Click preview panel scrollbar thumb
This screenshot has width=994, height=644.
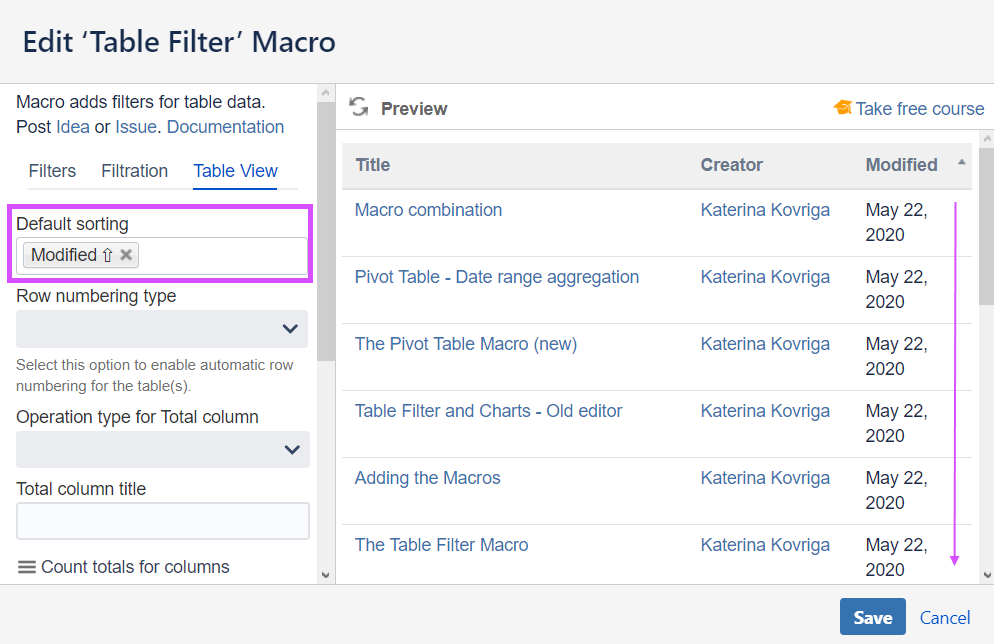[986, 226]
